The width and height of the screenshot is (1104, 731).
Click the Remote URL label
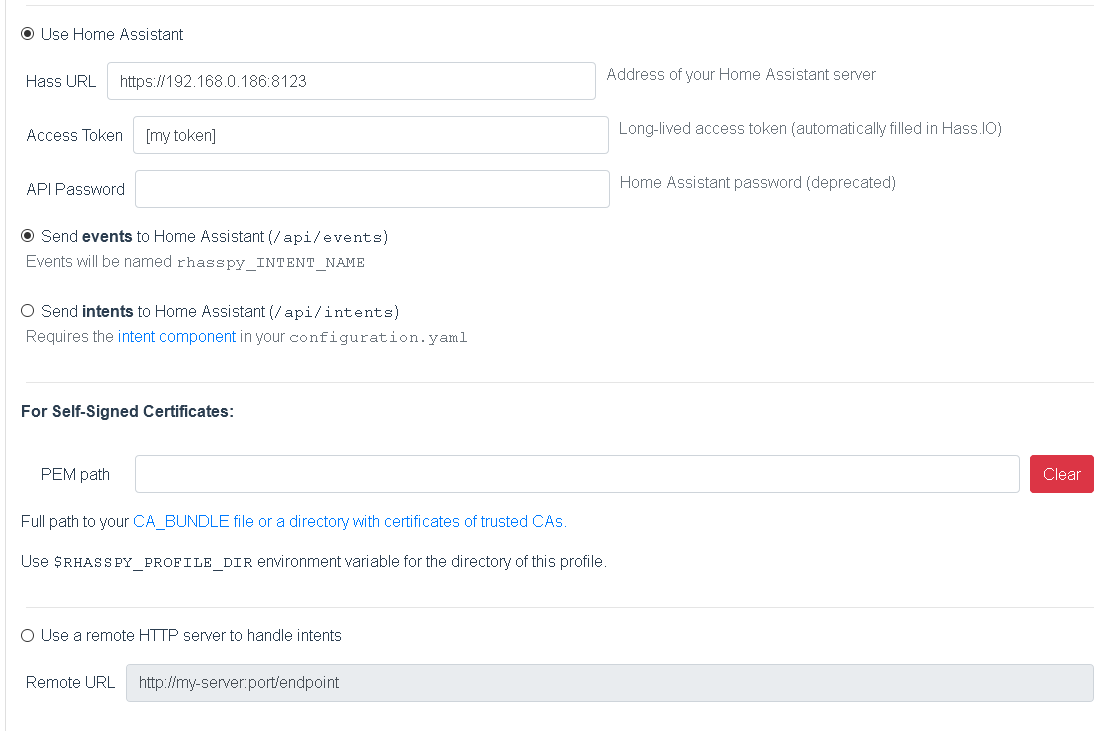pyautogui.click(x=70, y=682)
